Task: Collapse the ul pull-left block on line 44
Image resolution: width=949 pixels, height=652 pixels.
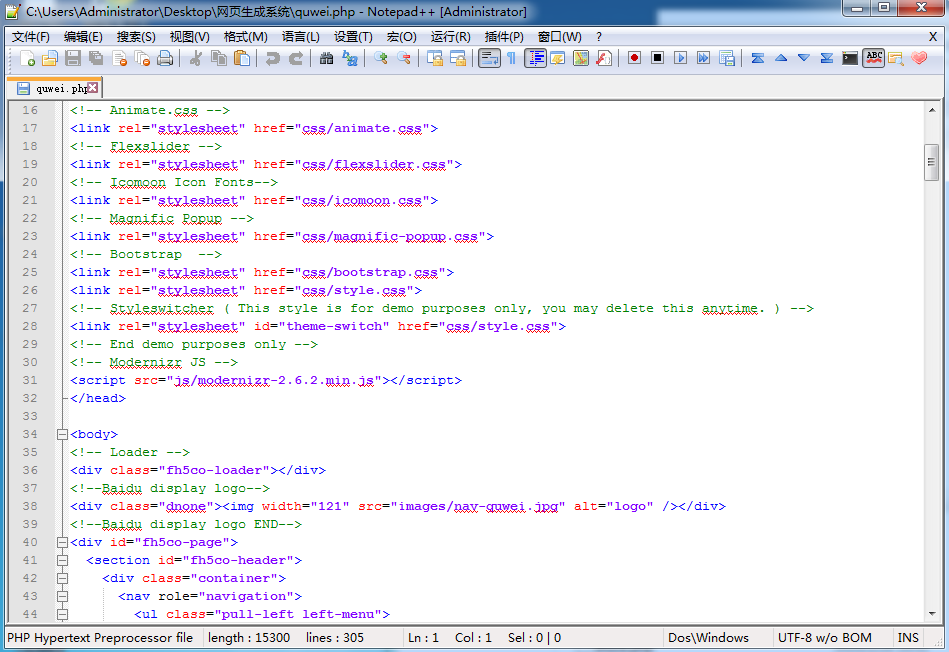Action: (62, 614)
